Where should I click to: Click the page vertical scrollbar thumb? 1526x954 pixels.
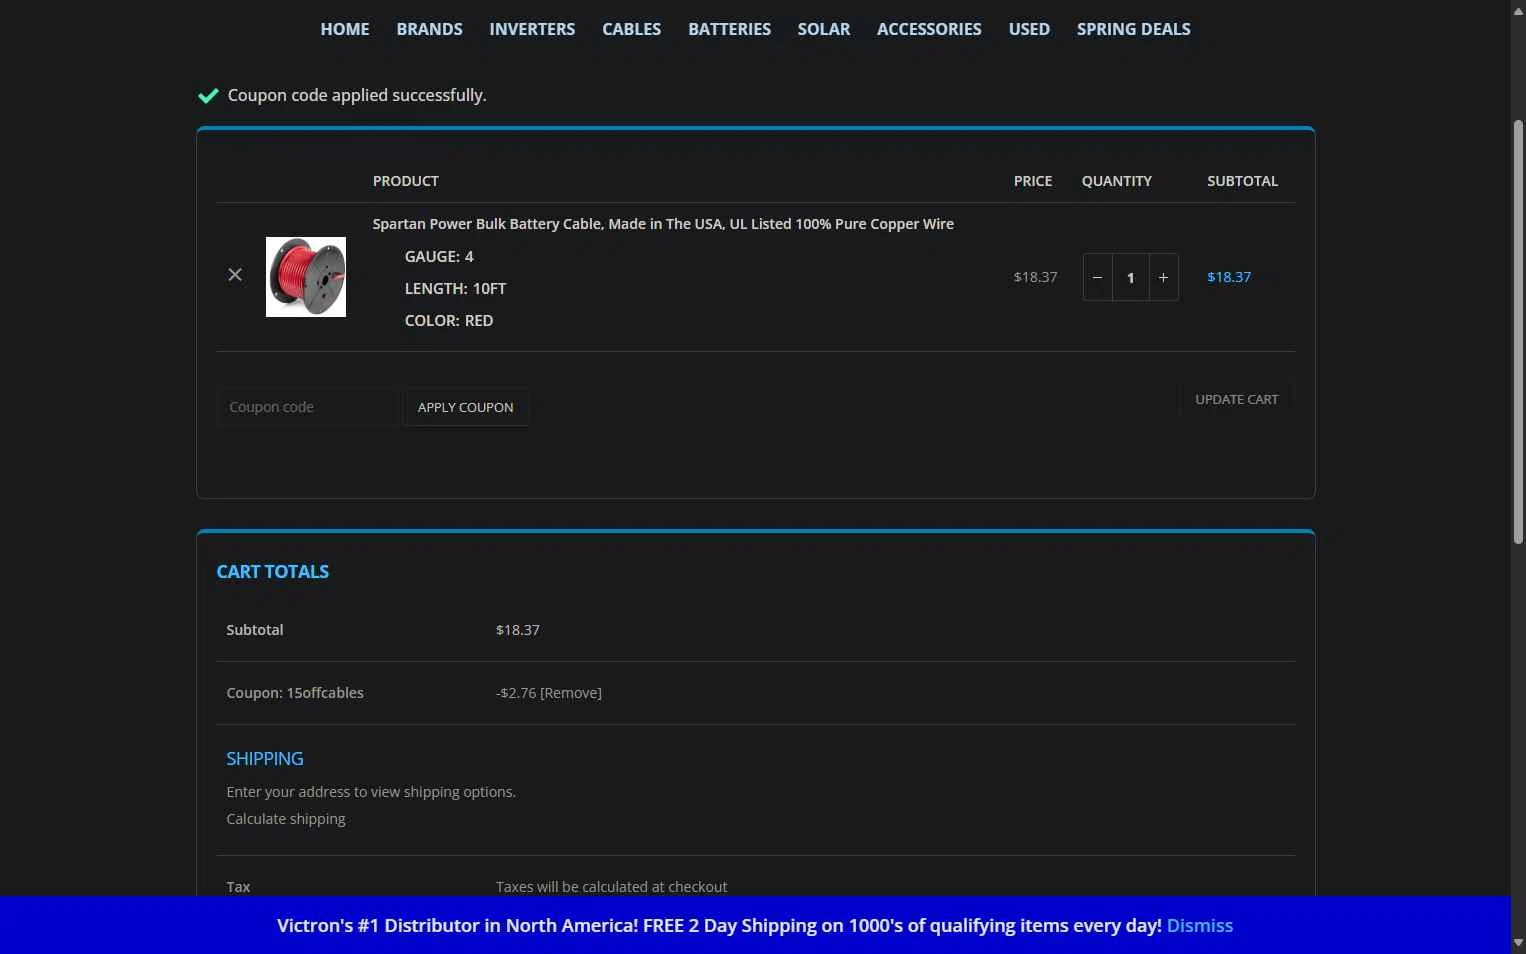pyautogui.click(x=1518, y=331)
